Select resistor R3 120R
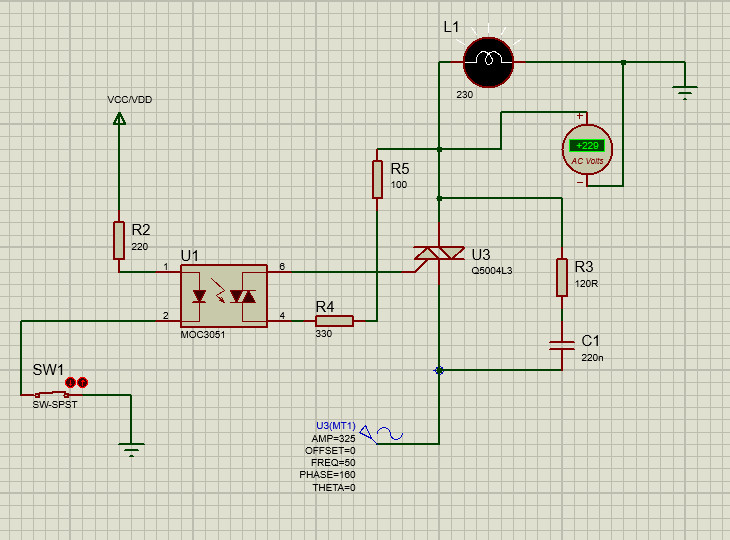 562,277
